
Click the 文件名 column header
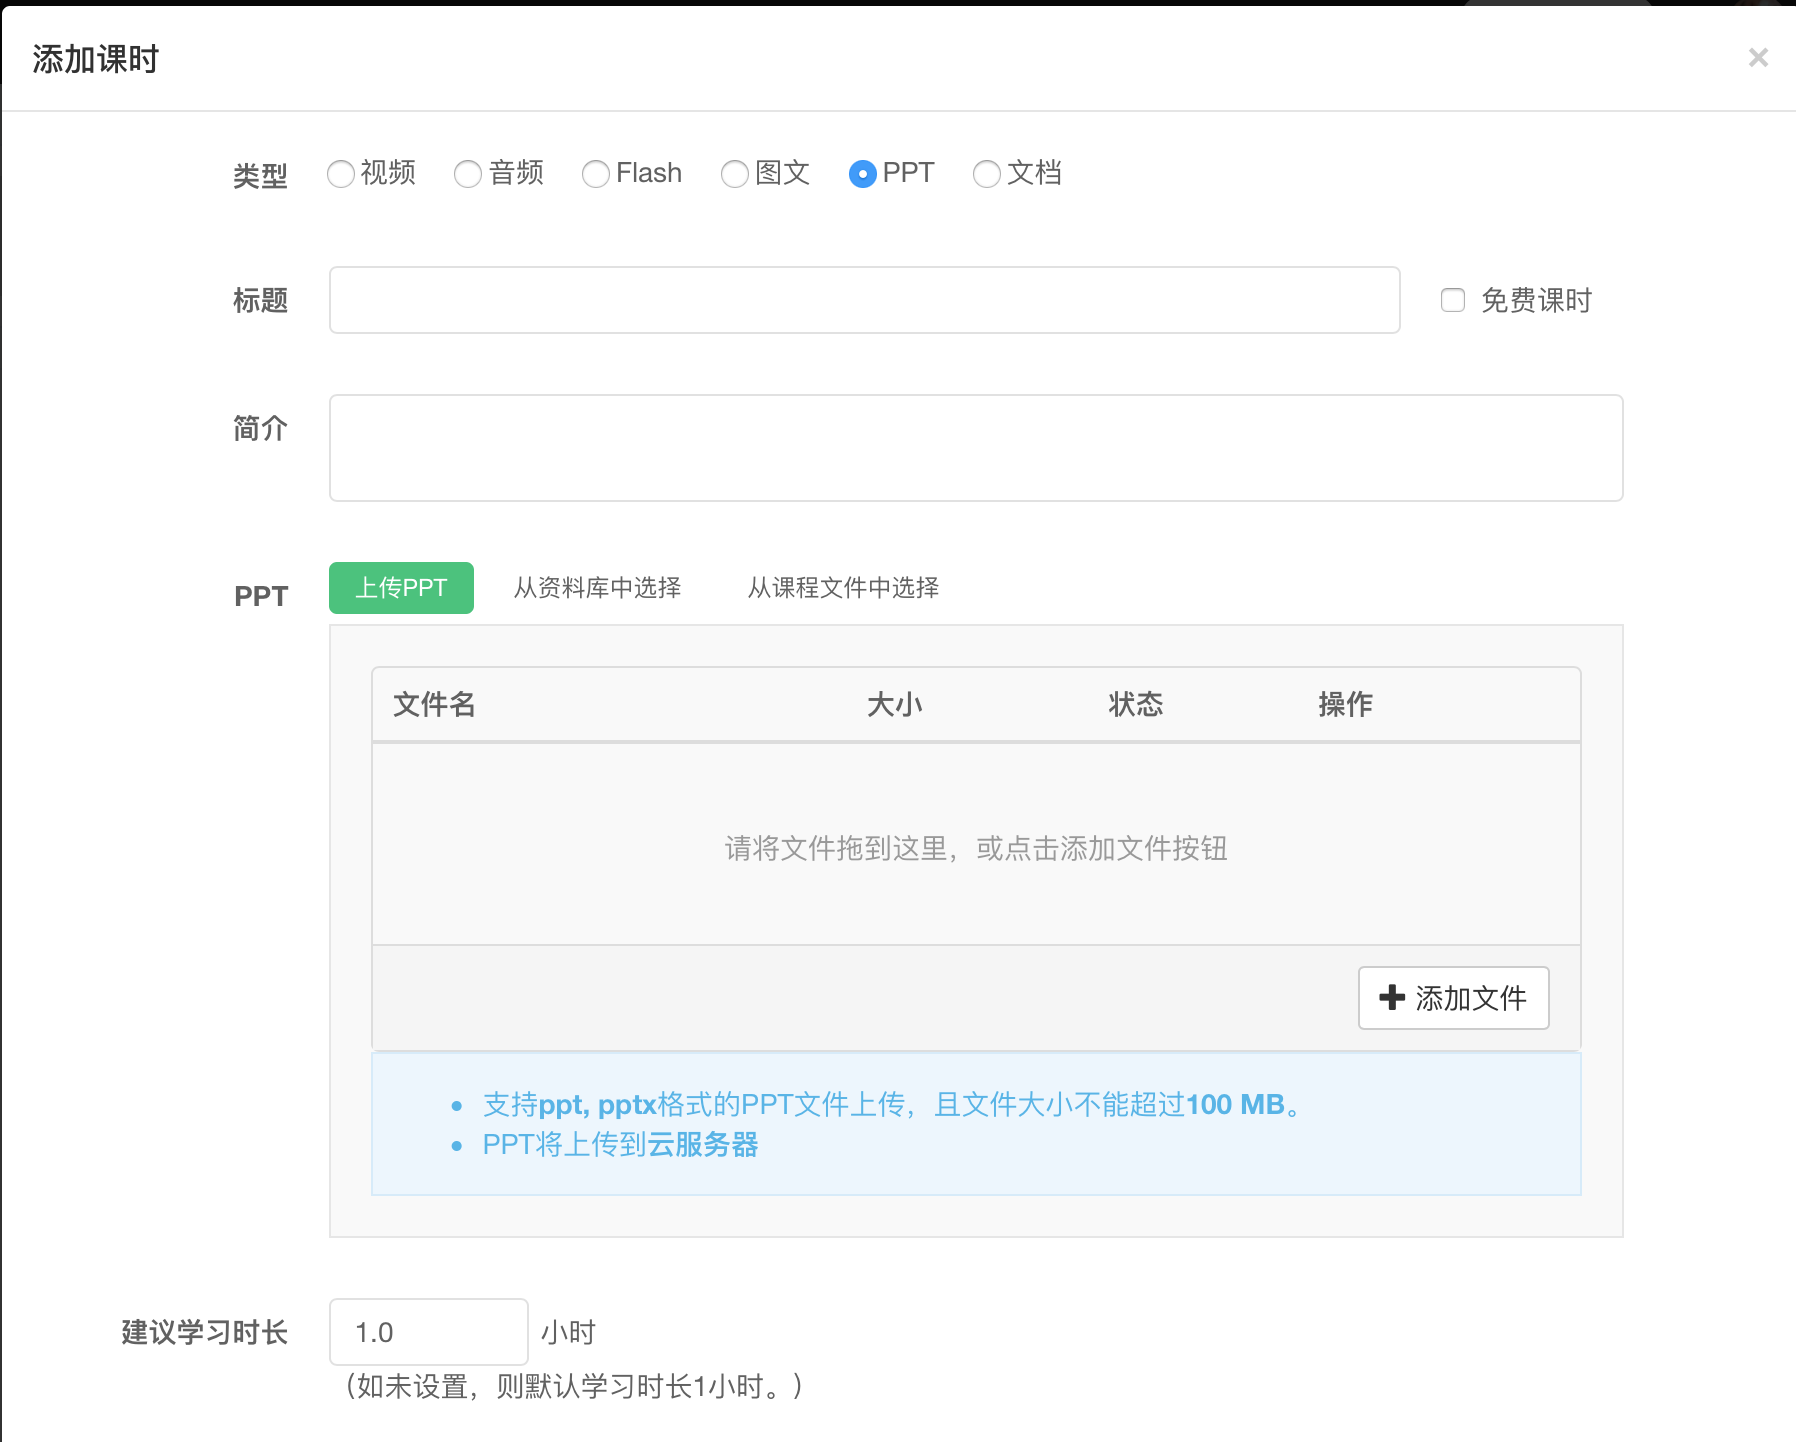(434, 705)
